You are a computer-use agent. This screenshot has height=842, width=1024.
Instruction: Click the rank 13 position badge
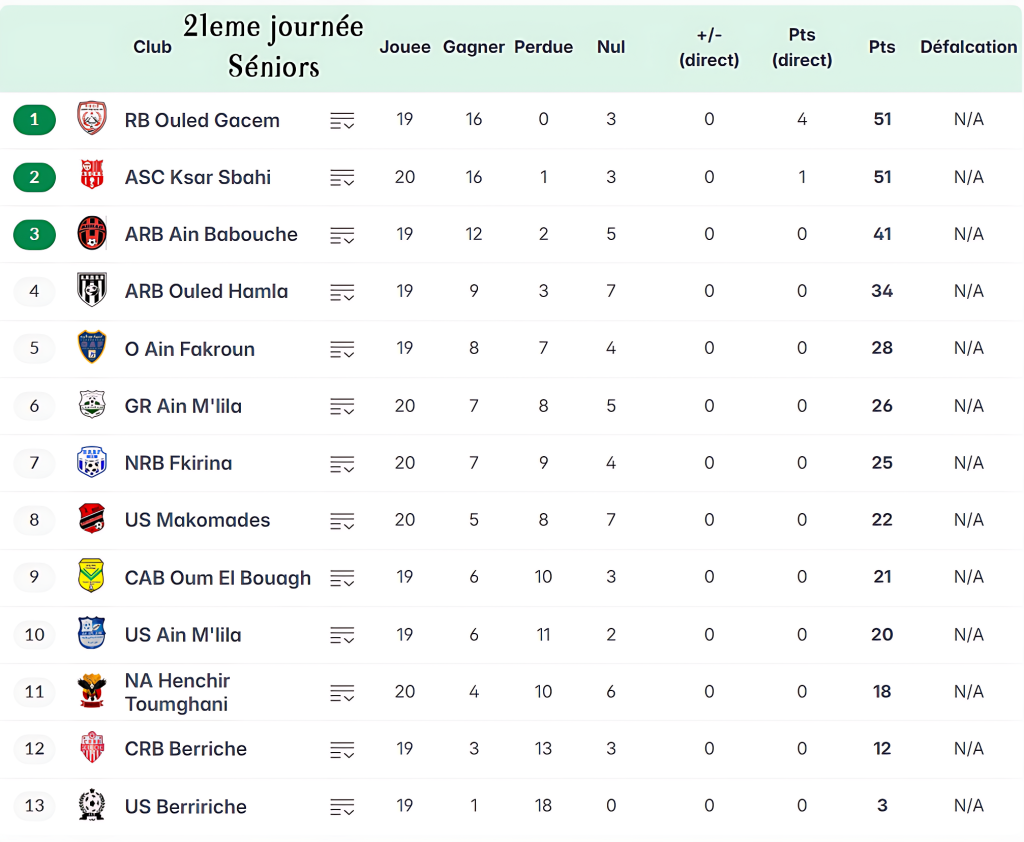pos(35,806)
